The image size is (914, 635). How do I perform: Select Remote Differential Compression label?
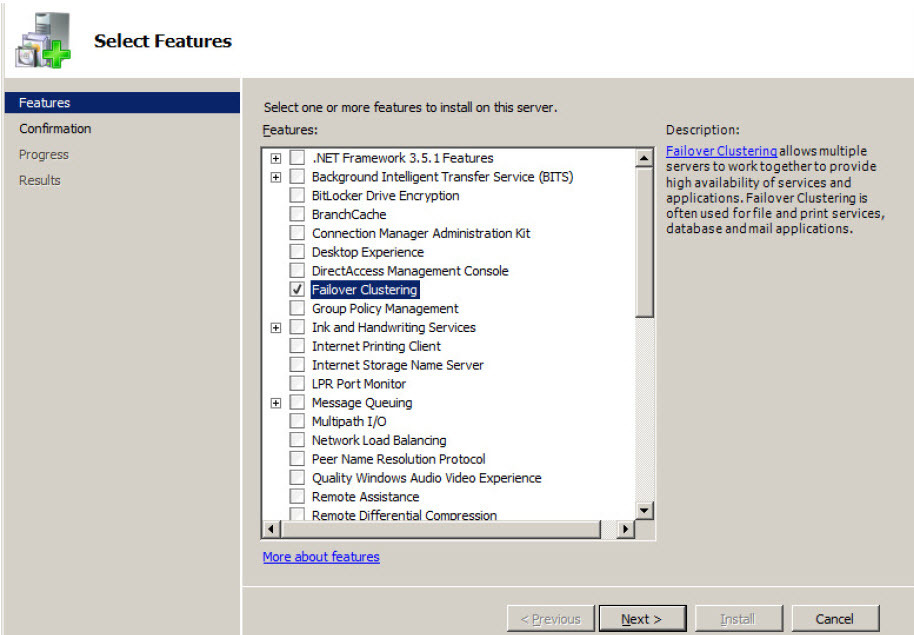405,515
